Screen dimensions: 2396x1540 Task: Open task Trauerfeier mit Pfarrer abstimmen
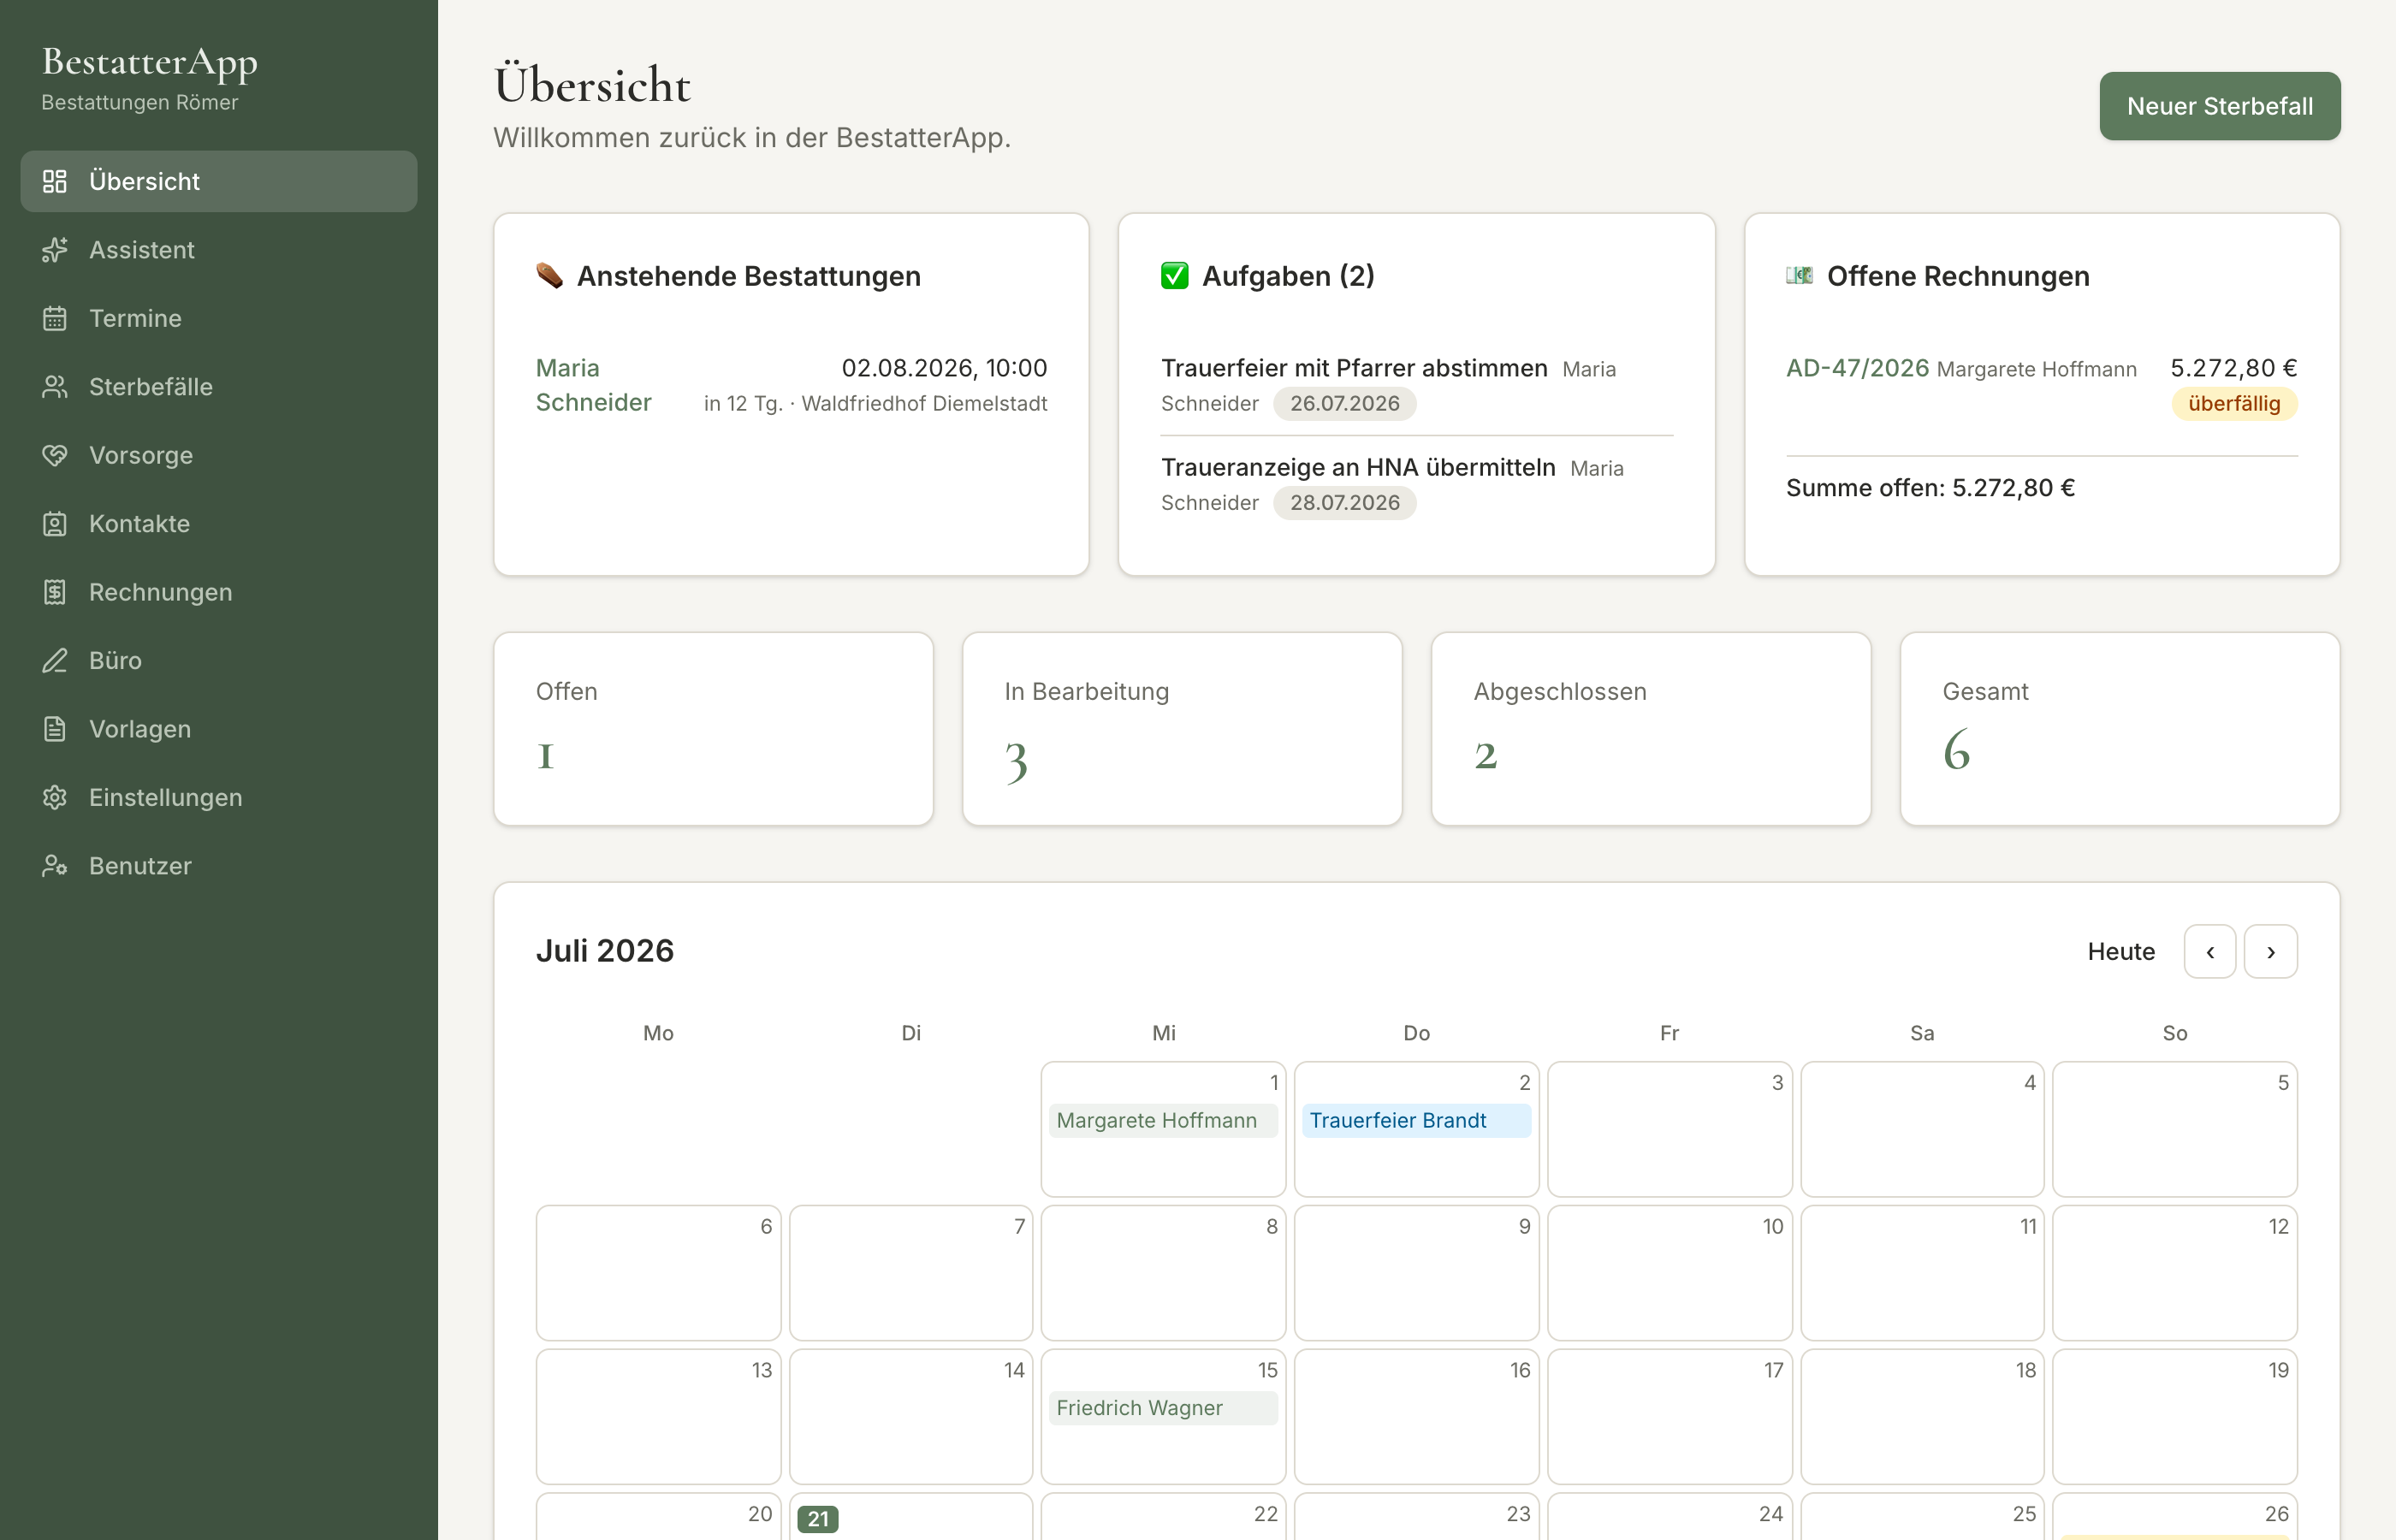[1354, 368]
